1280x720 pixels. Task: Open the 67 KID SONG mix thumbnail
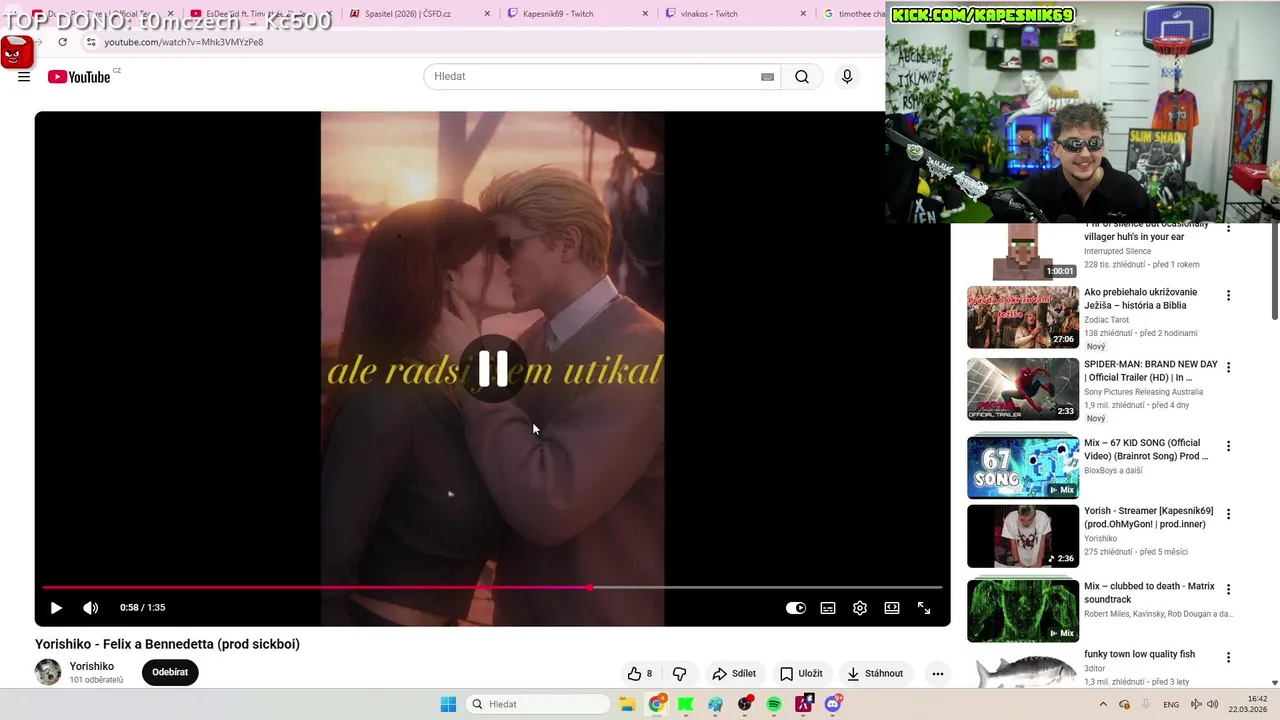point(1023,467)
